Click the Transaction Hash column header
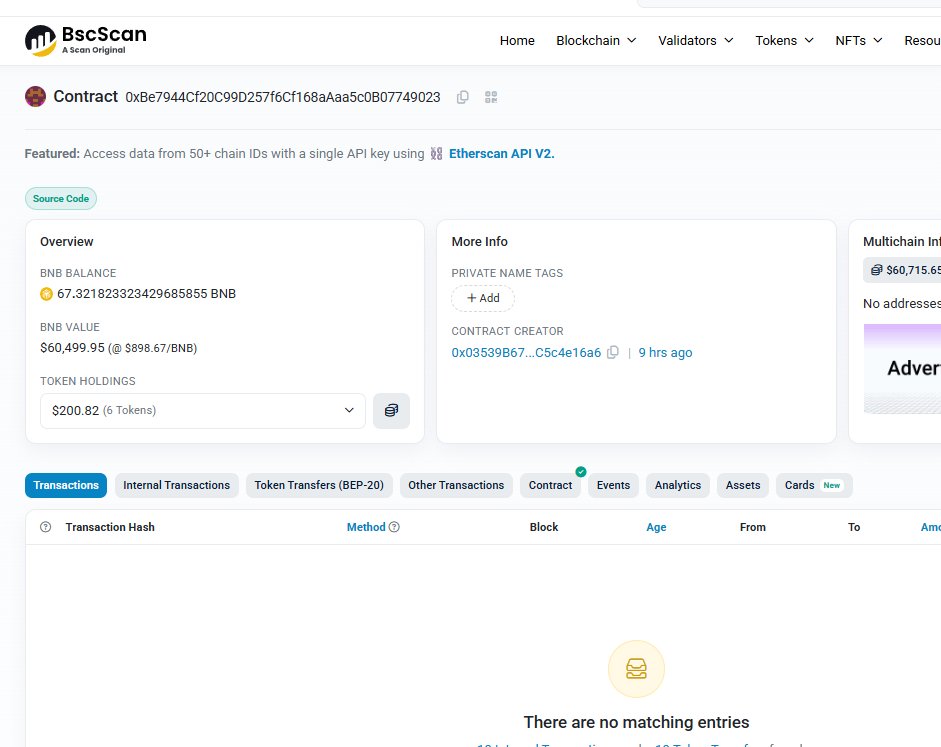 110,527
